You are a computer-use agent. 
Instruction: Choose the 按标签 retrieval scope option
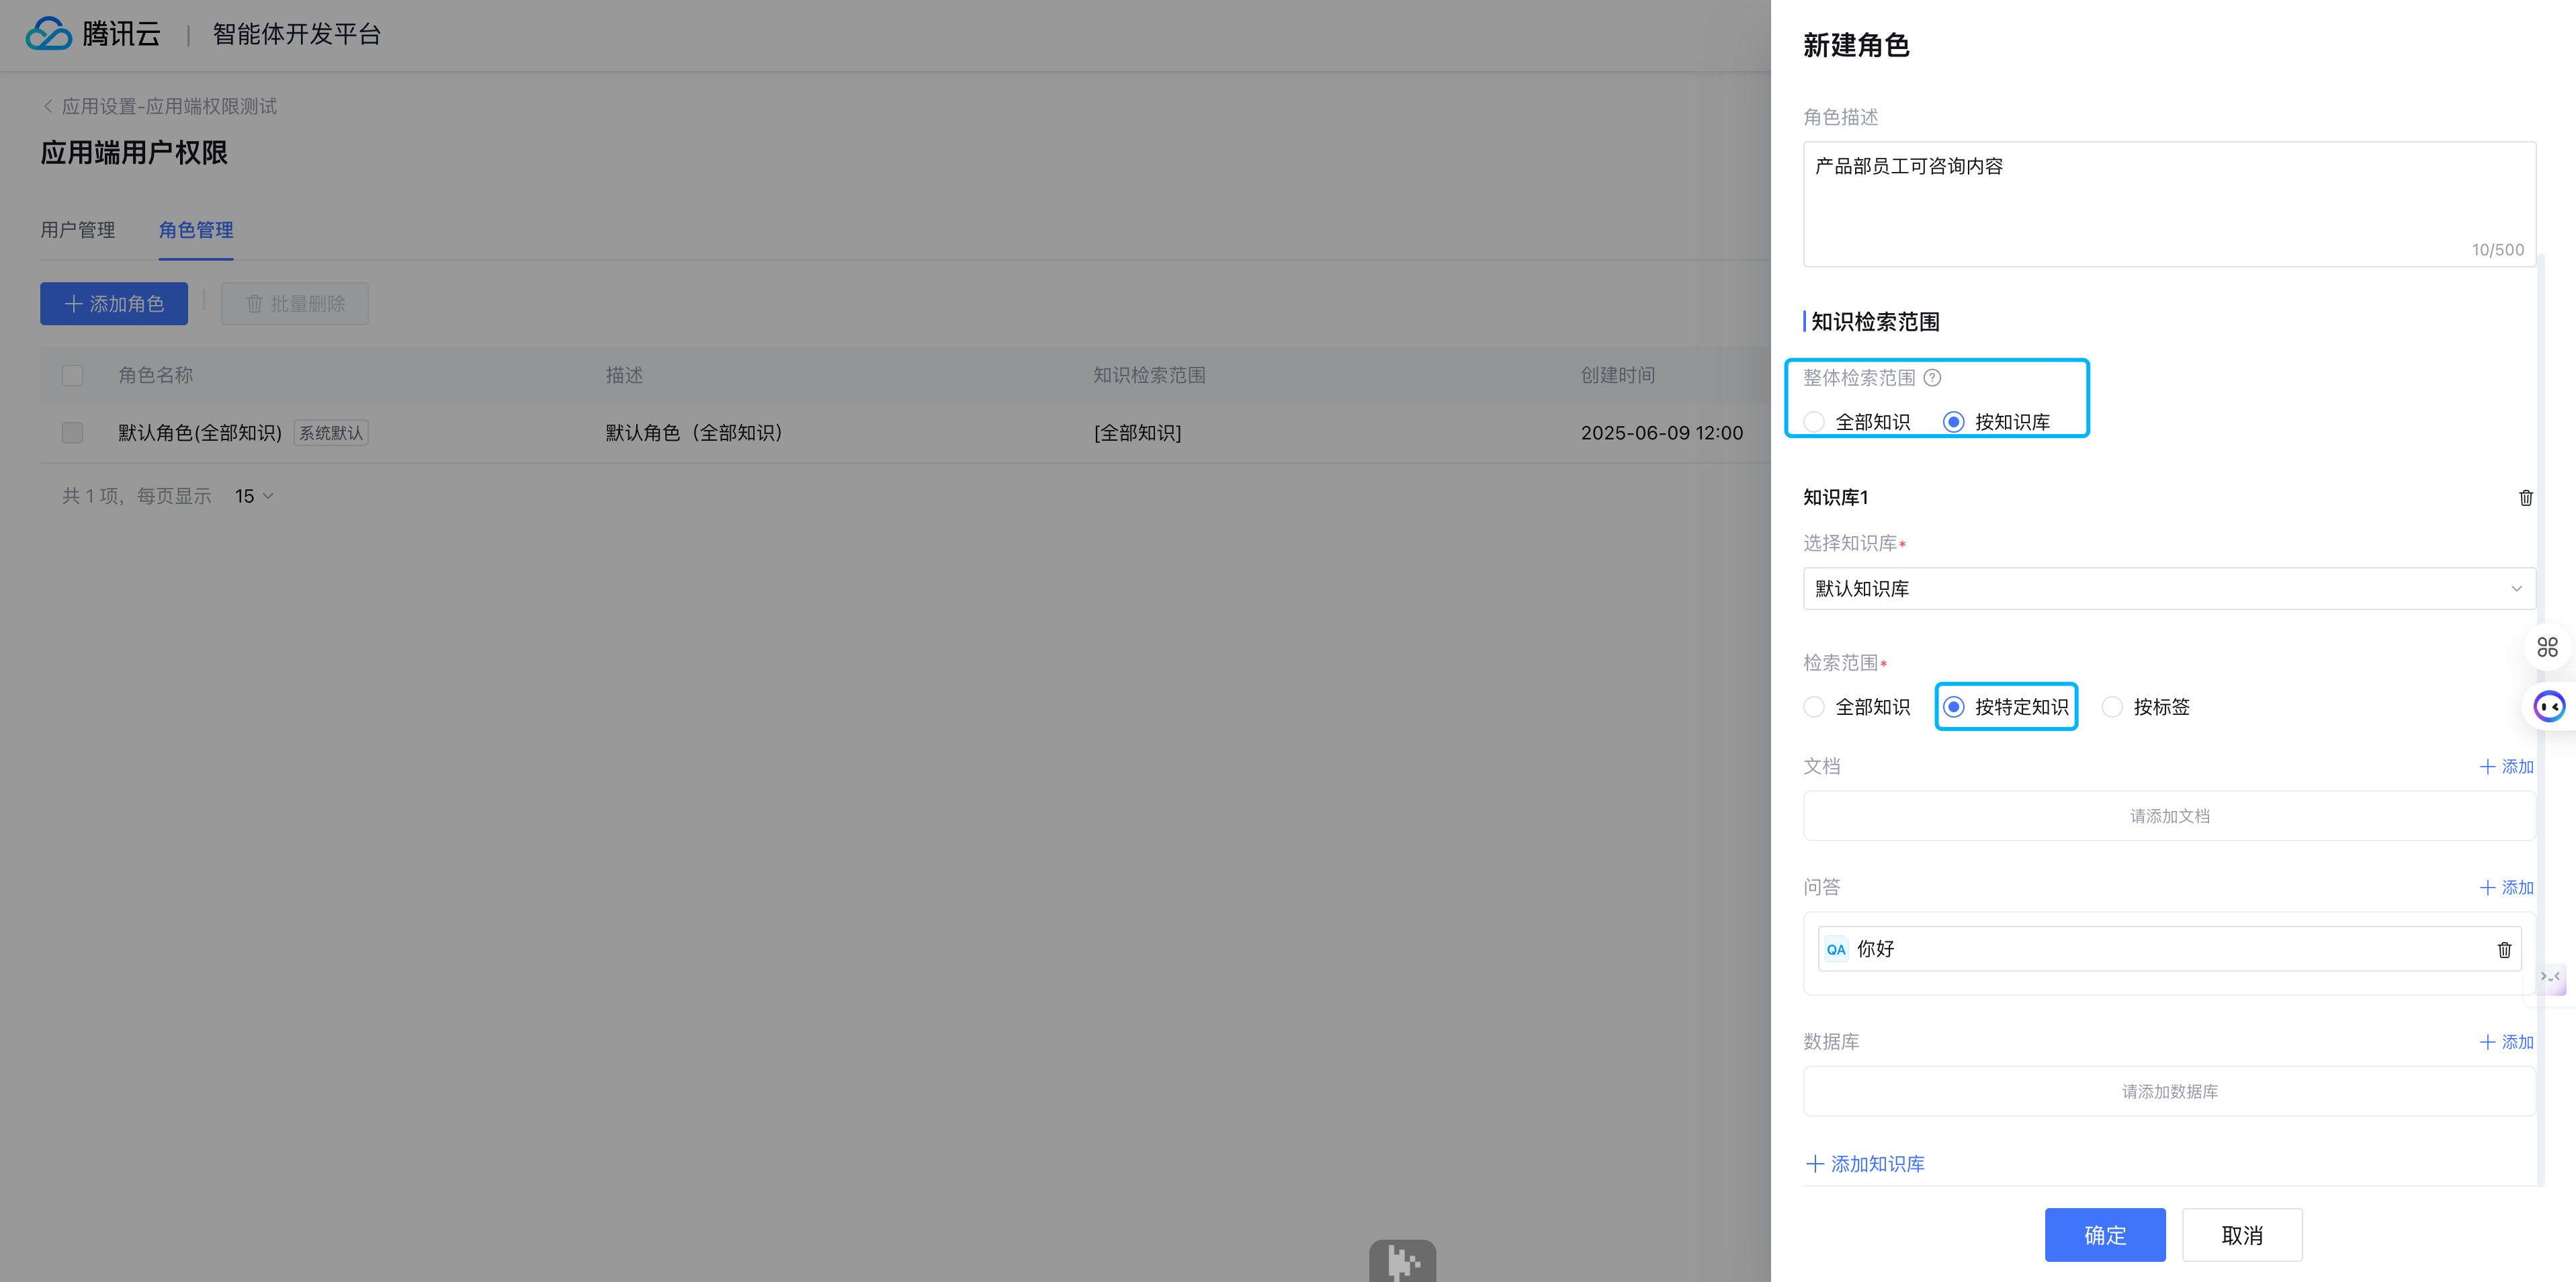[2112, 707]
